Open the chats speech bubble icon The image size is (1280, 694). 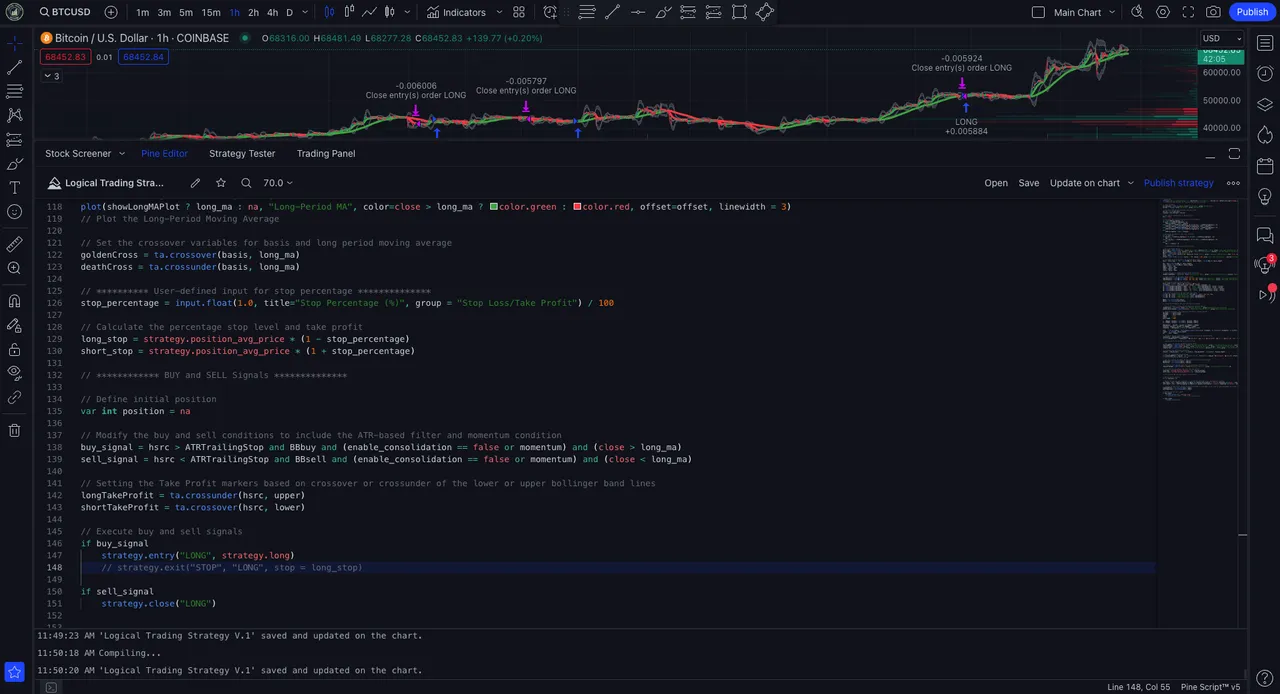click(x=1264, y=235)
